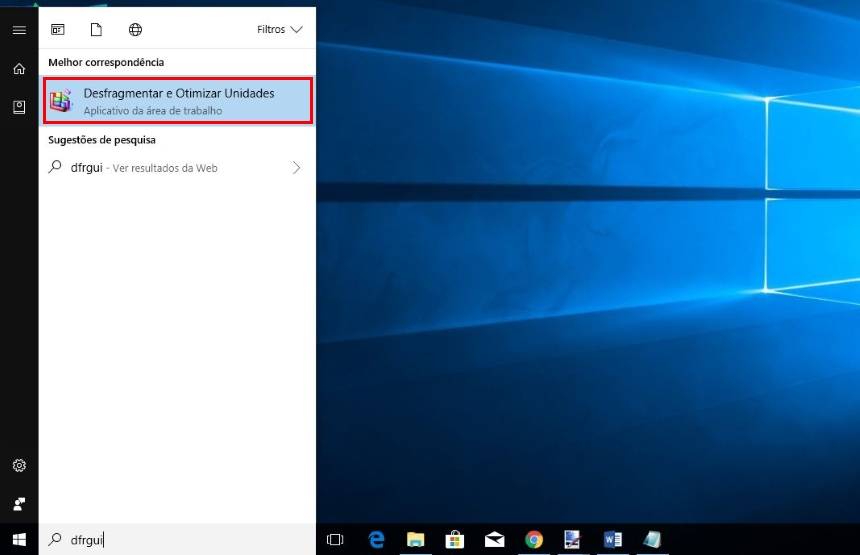Image resolution: width=860 pixels, height=555 pixels.
Task: Open Microsoft Store from the taskbar
Action: (x=454, y=540)
